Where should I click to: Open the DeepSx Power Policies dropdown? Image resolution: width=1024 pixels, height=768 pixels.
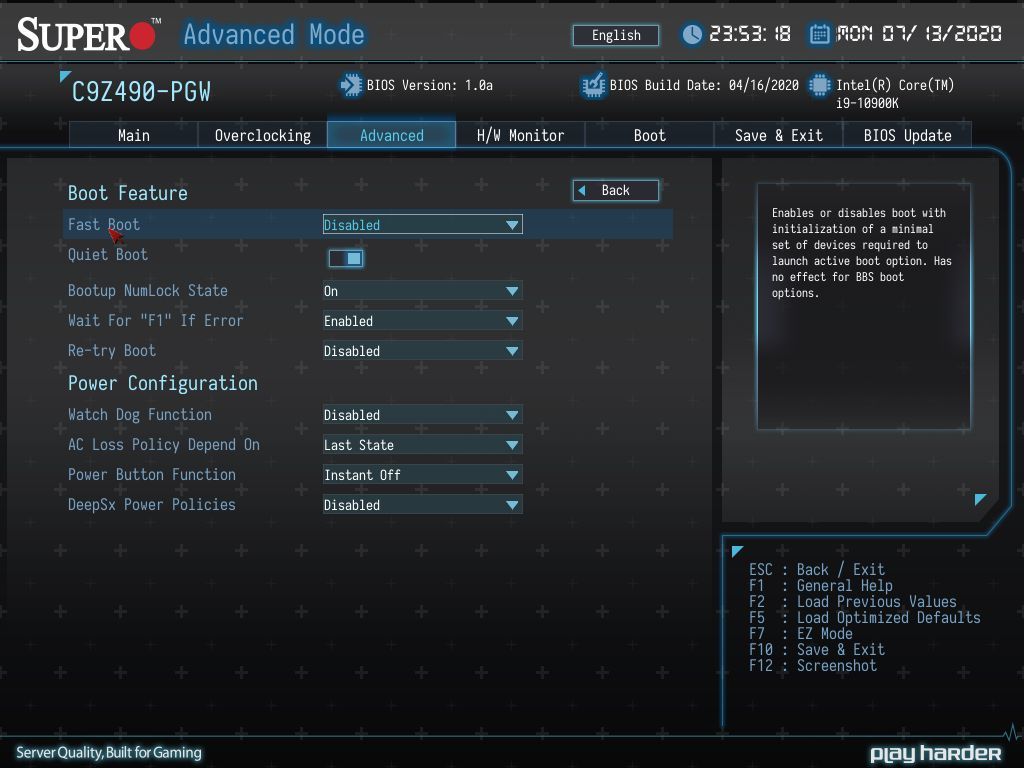423,505
